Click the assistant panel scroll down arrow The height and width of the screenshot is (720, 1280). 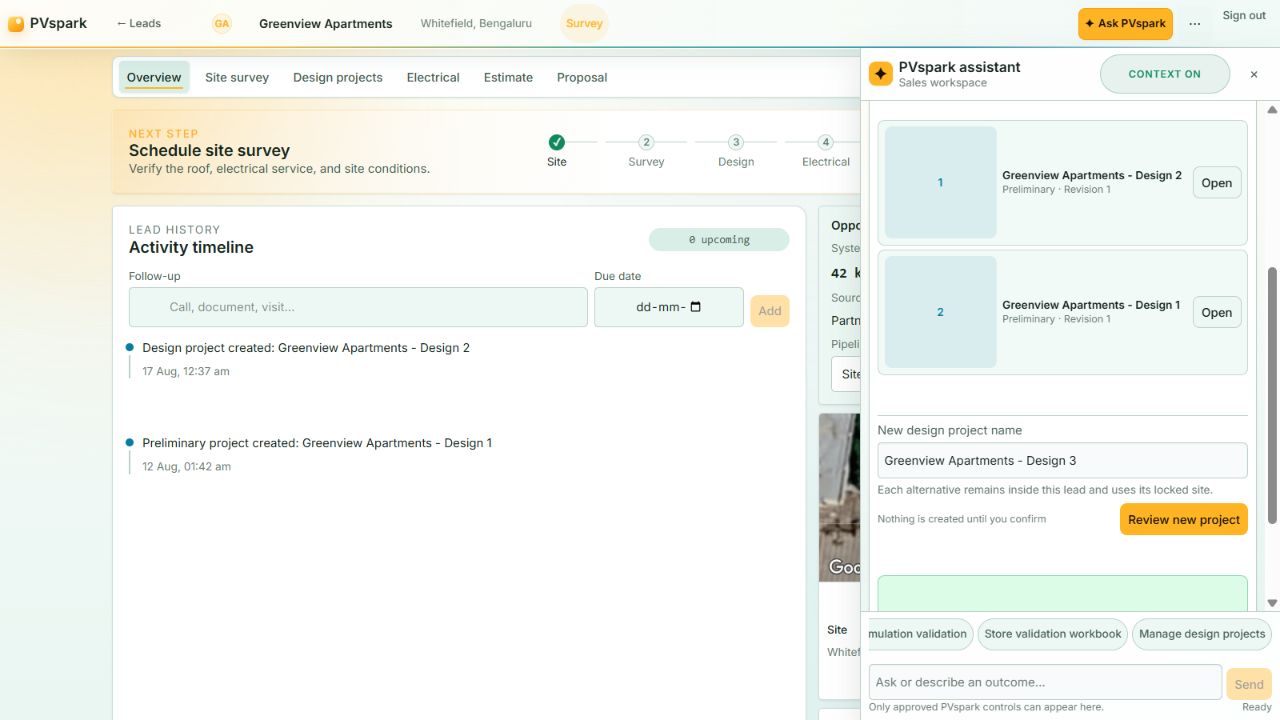point(1272,603)
